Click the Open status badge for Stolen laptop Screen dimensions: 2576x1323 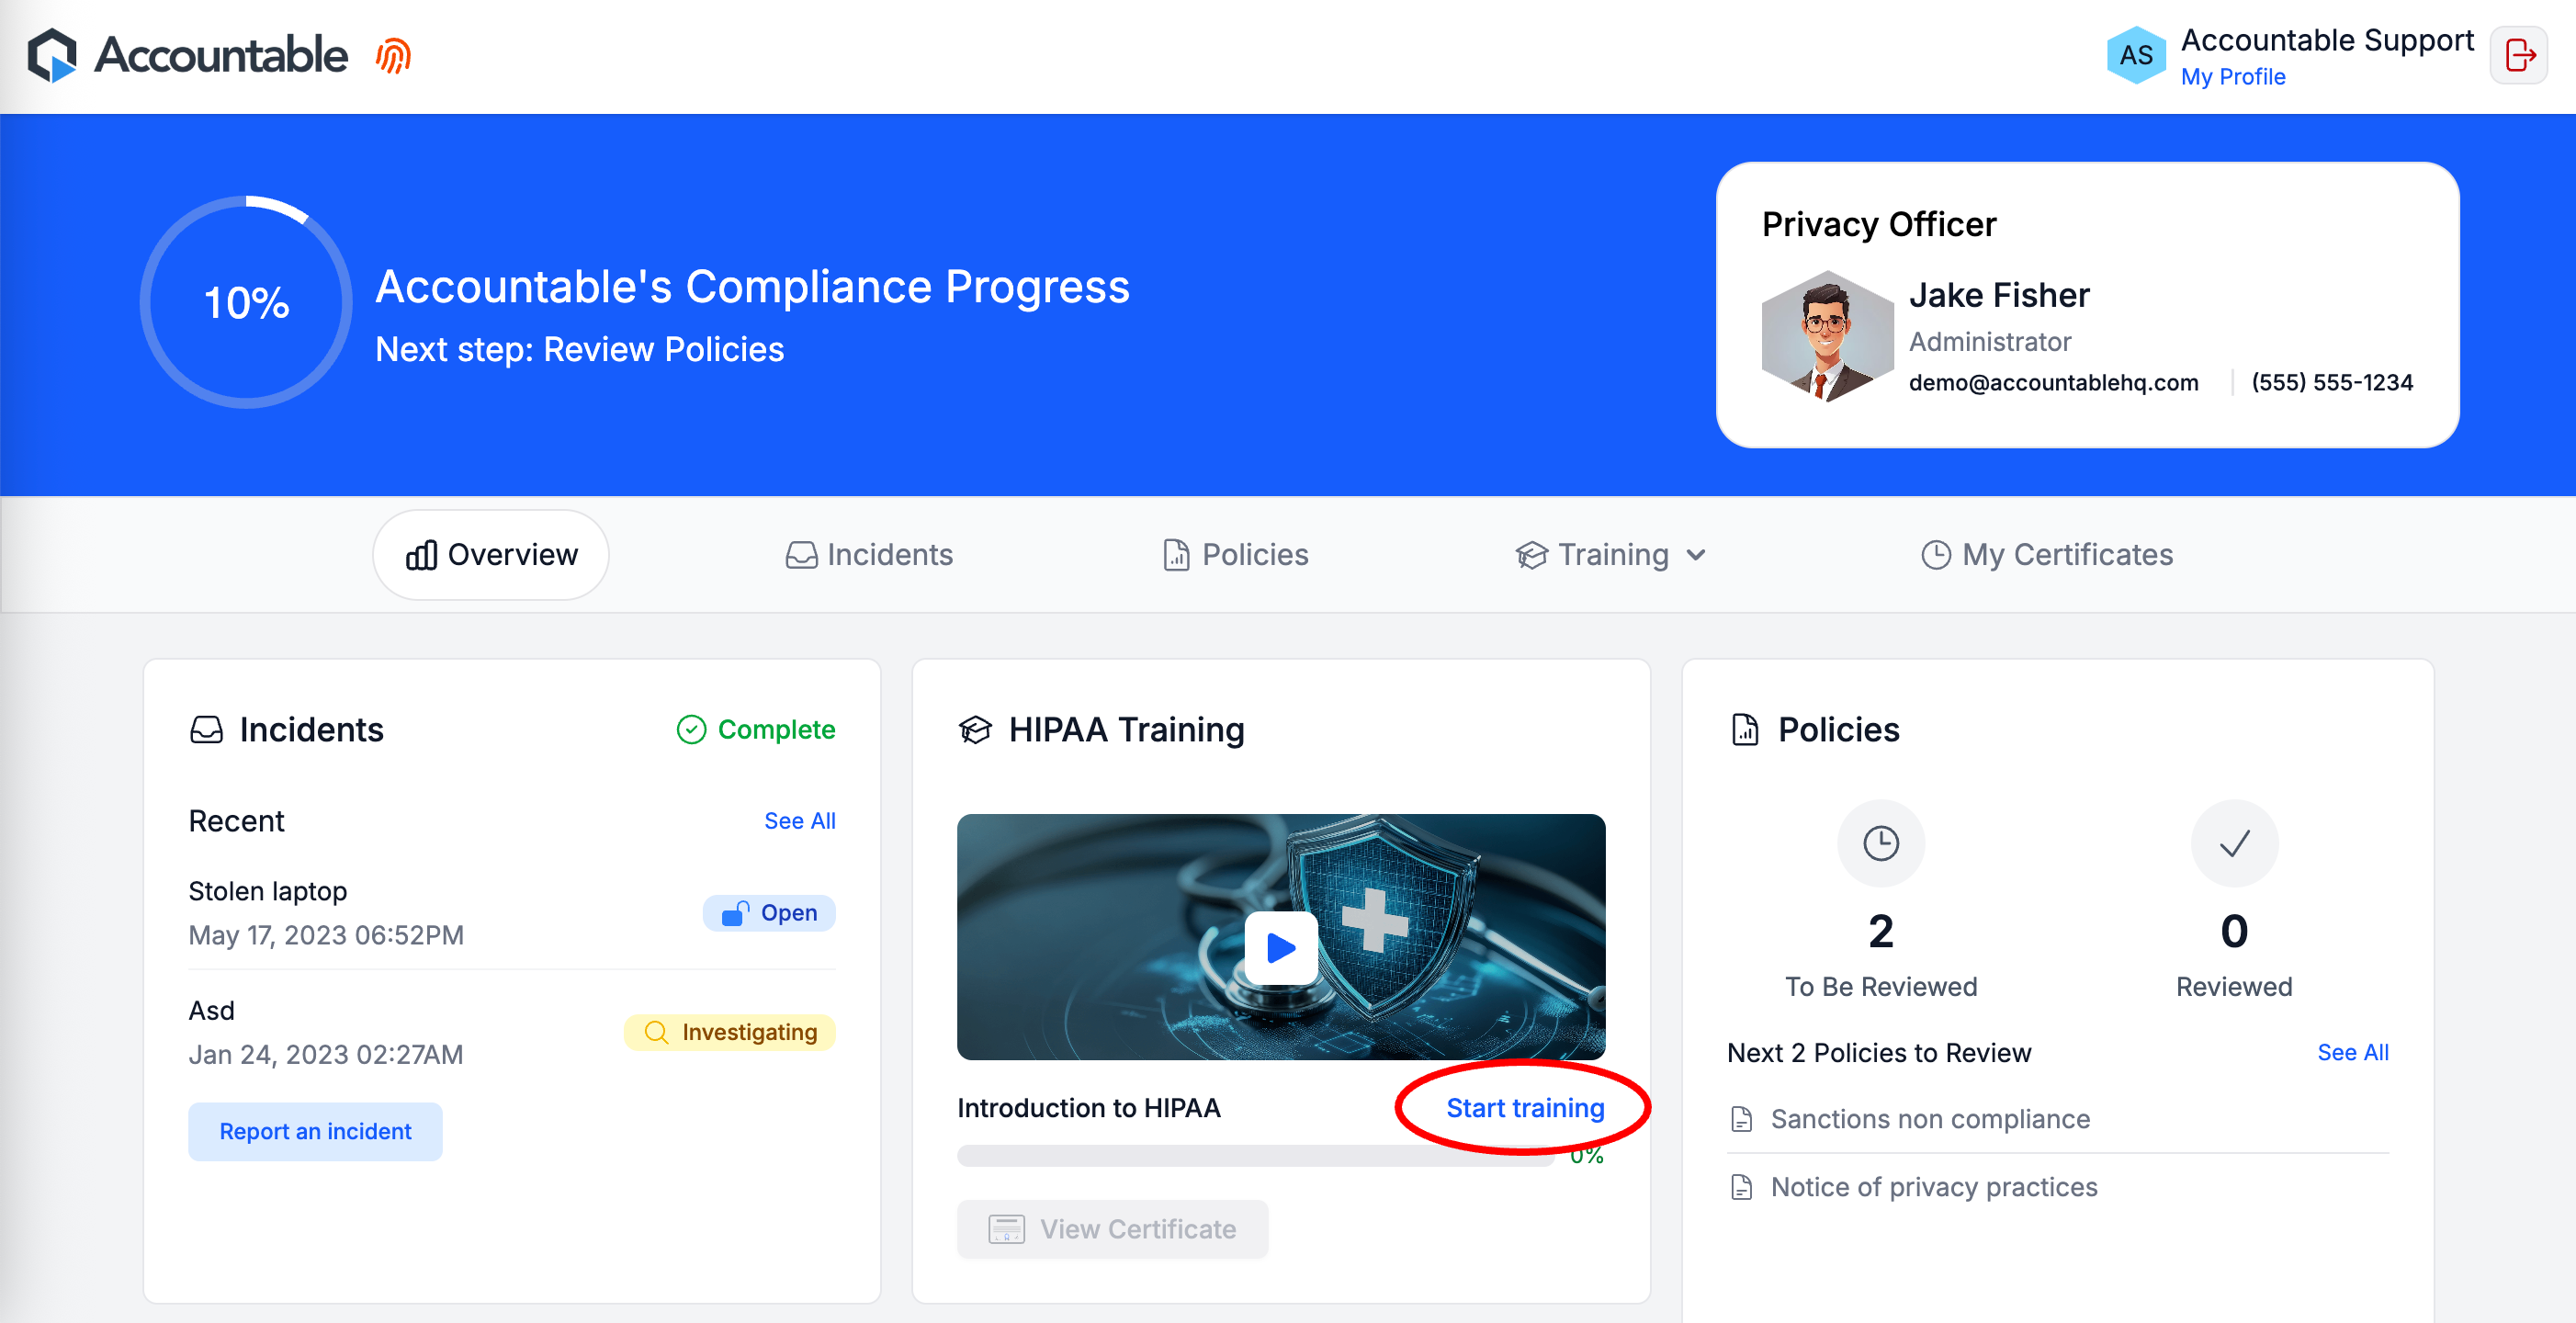[x=769, y=913]
